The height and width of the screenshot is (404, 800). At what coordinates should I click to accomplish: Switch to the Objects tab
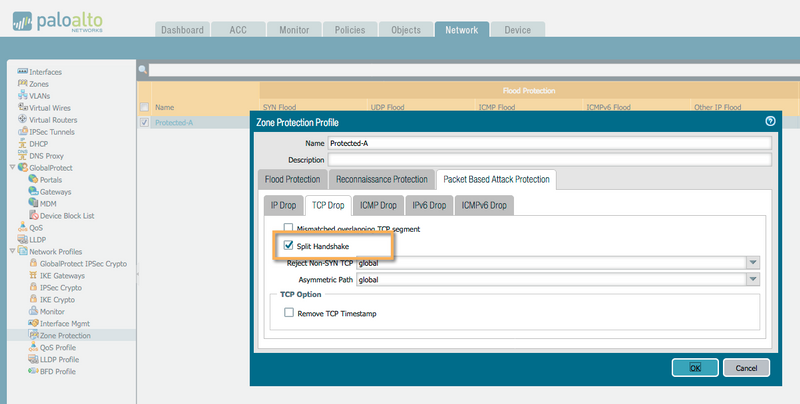coord(406,30)
